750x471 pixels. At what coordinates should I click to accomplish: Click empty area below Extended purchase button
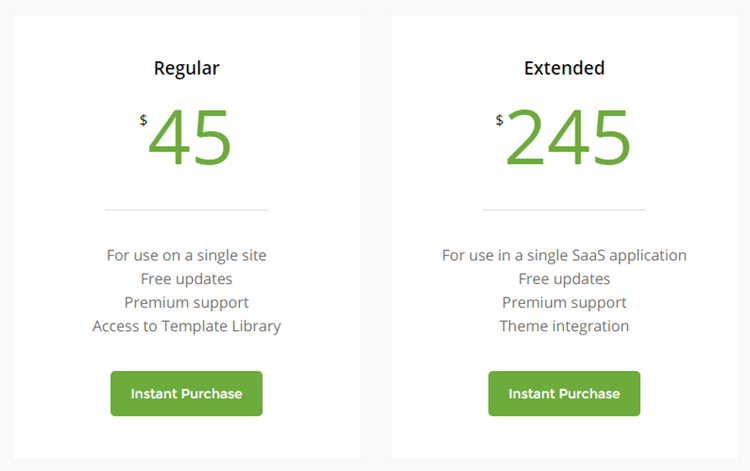(x=564, y=438)
